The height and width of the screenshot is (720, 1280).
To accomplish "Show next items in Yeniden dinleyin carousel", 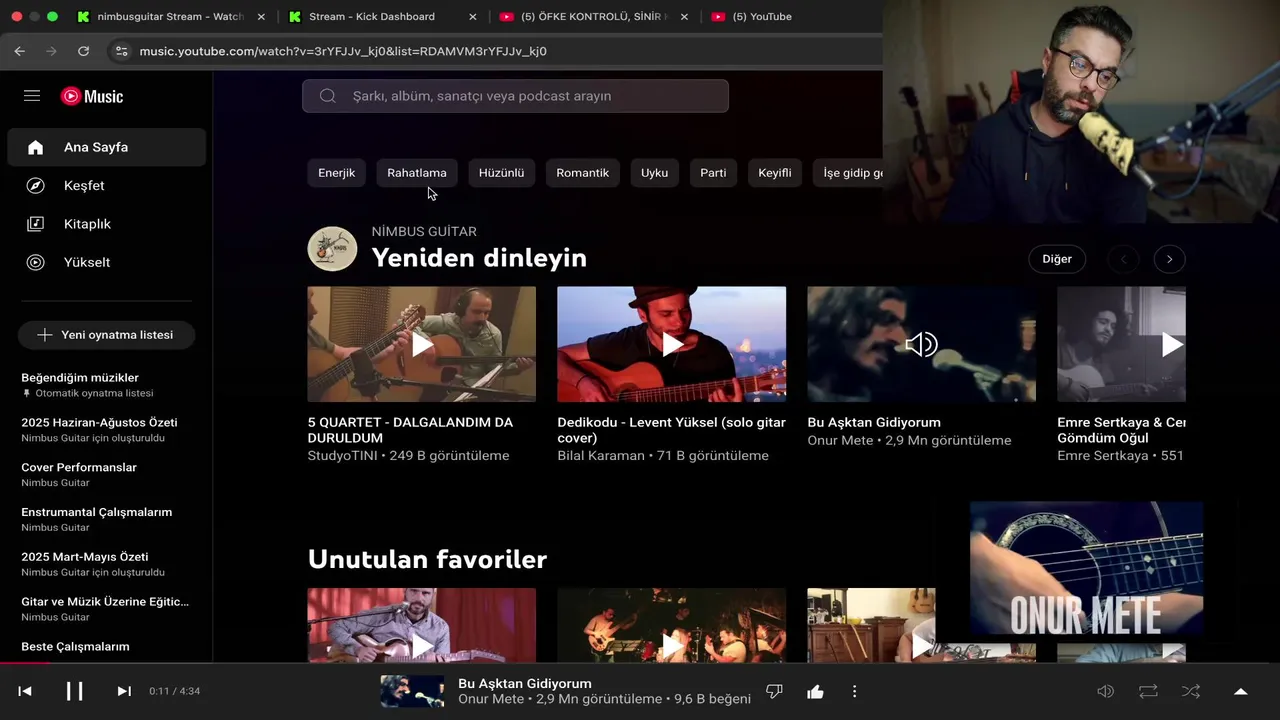I will click(1169, 259).
